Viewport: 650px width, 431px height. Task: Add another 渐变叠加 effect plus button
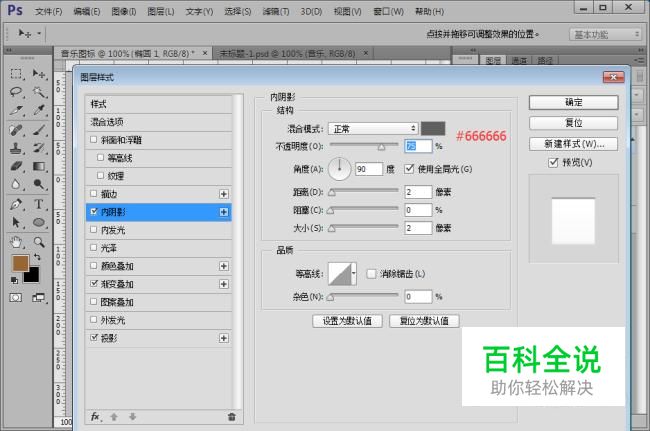pyautogui.click(x=223, y=284)
